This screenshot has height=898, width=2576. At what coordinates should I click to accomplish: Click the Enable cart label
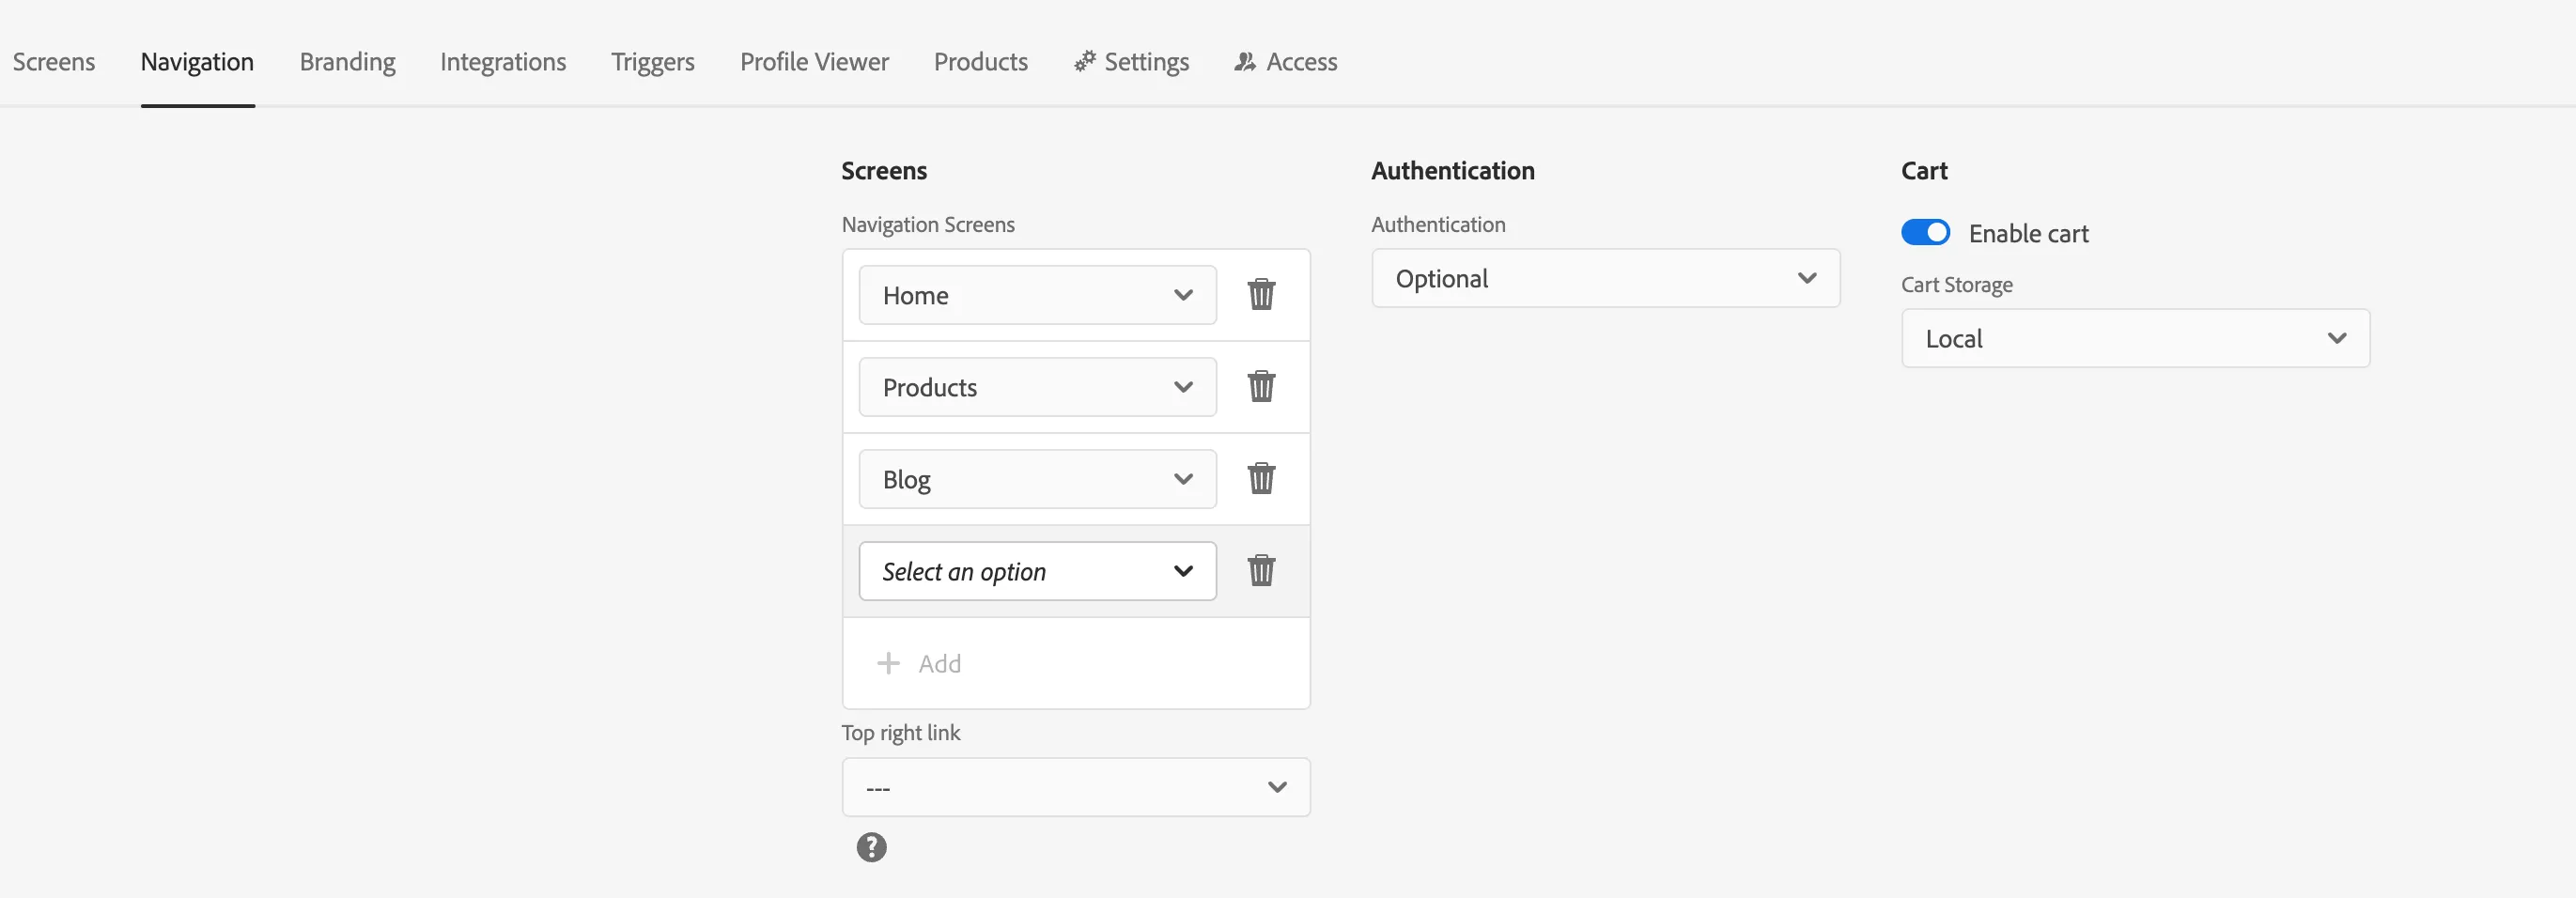tap(2028, 233)
